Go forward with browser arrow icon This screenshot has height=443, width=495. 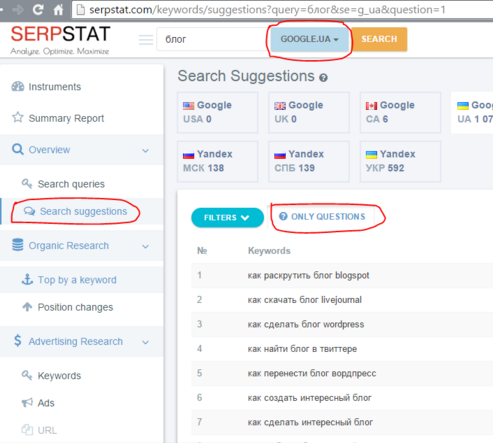[x=18, y=10]
